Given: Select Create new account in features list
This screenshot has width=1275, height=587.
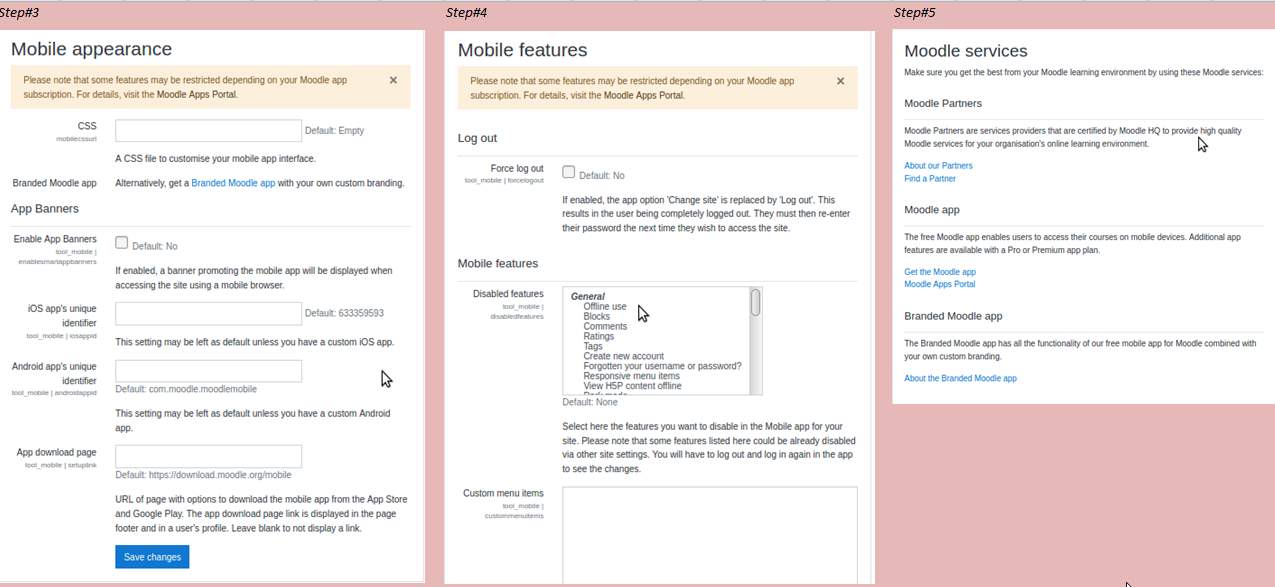Looking at the screenshot, I should tap(623, 357).
